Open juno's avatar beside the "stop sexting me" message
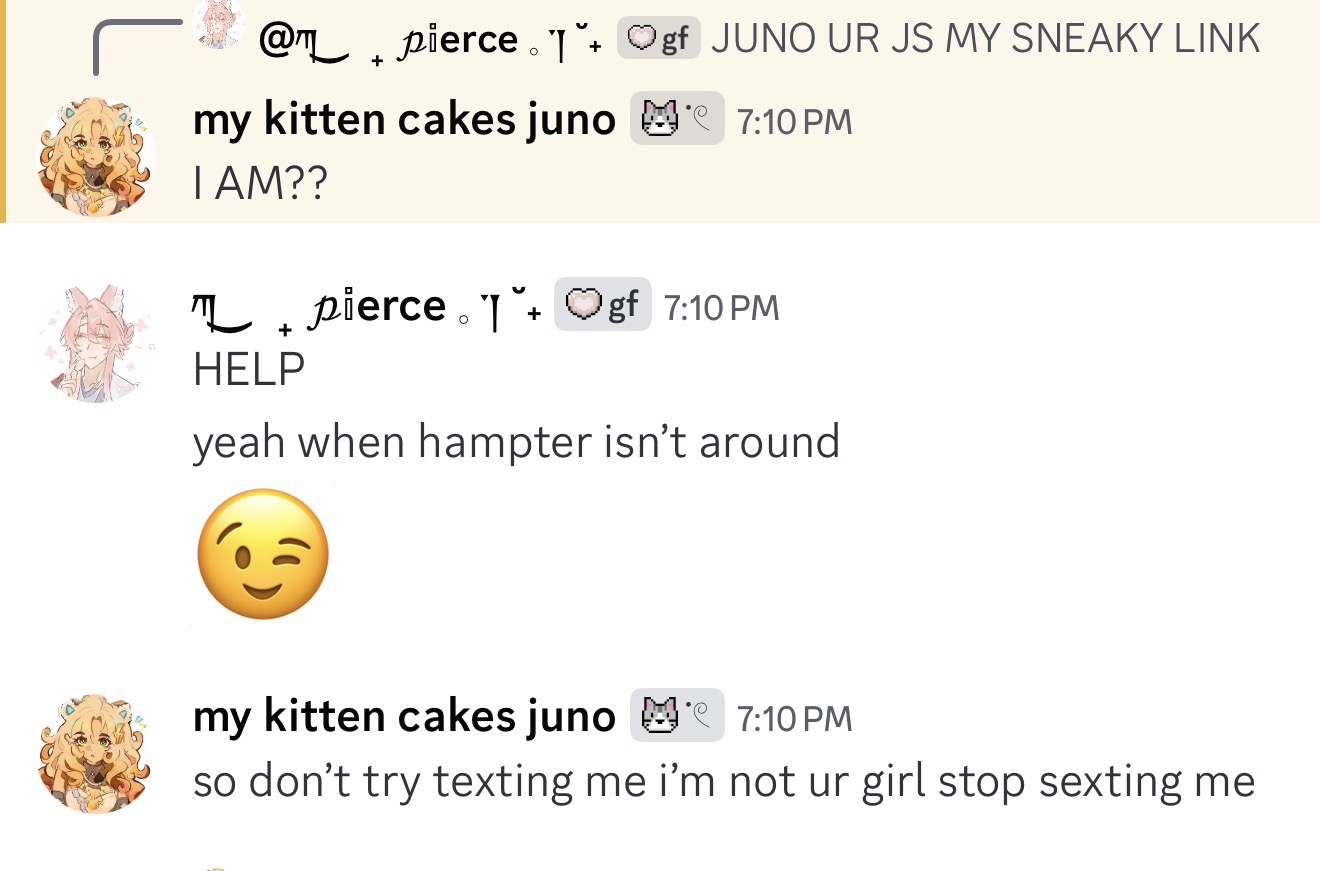This screenshot has height=871, width=1320. tap(96, 753)
